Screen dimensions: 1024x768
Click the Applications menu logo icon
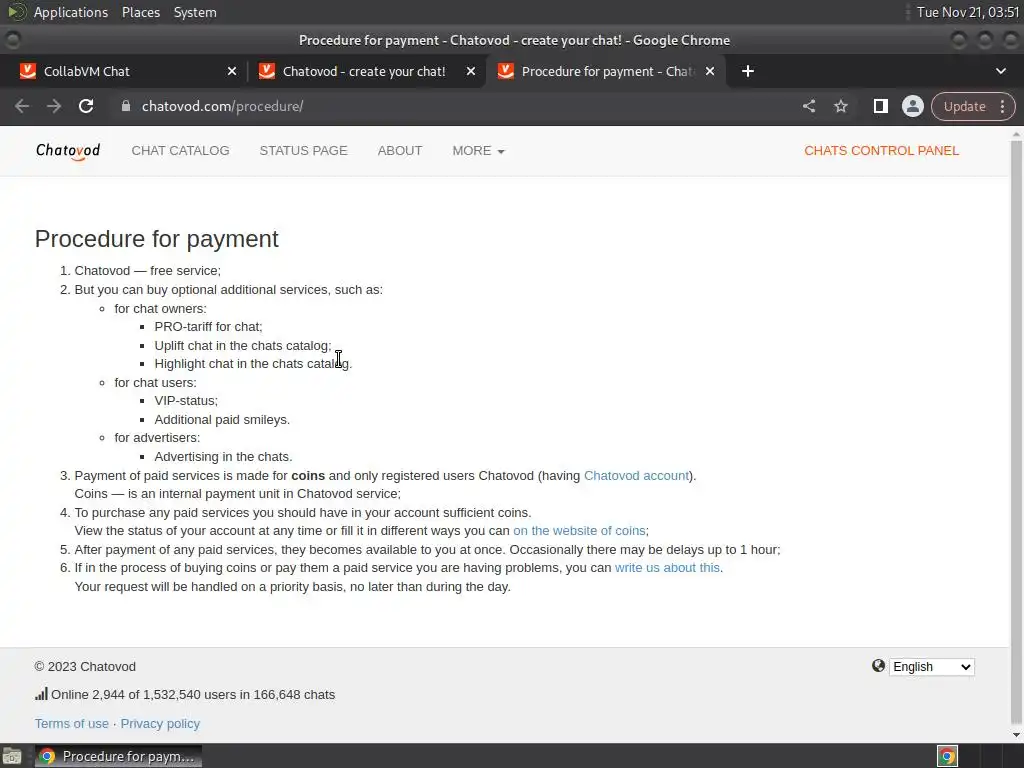[x=17, y=12]
